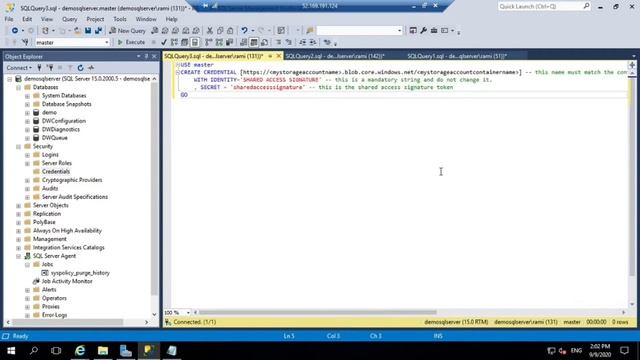Click the SSMS taskbar icon
This screenshot has width=640, height=360.
pos(149,351)
